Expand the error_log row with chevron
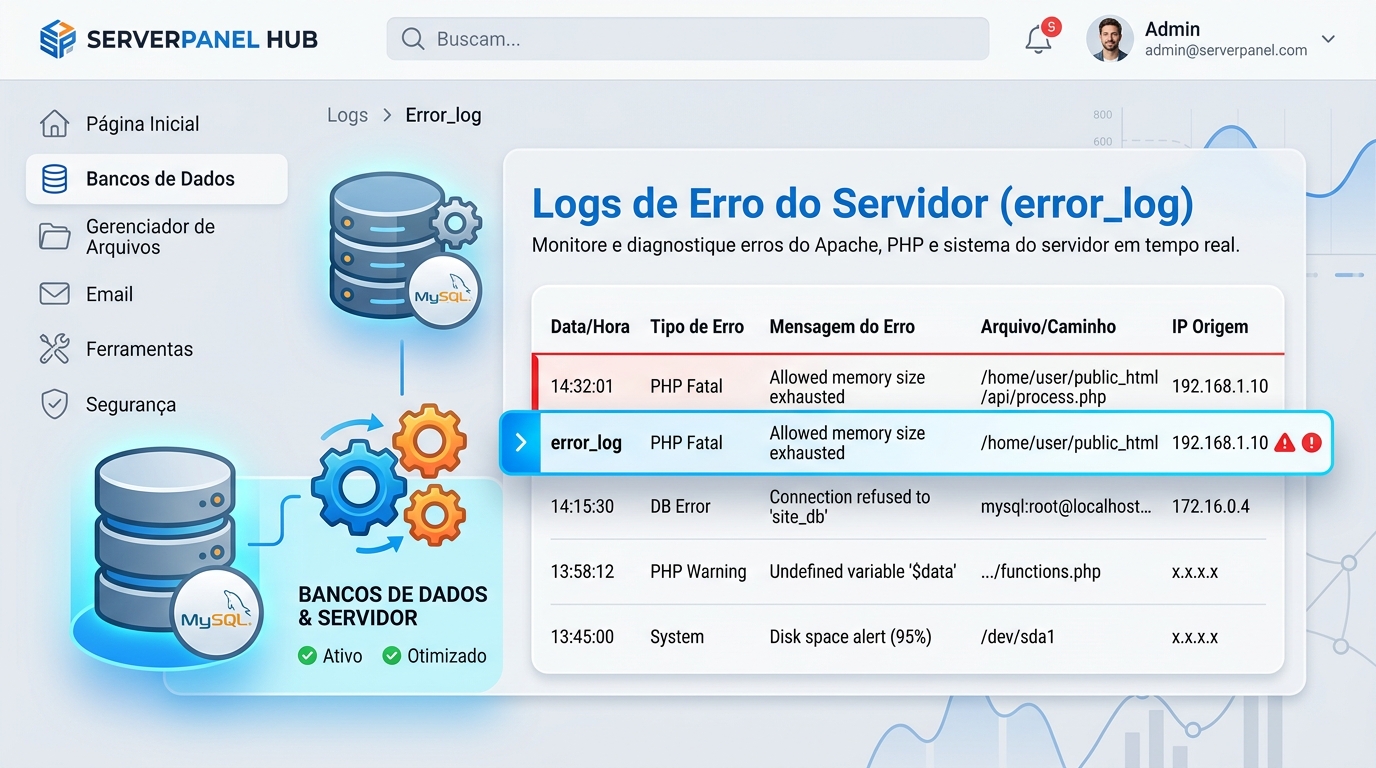1376x768 pixels. coord(520,442)
